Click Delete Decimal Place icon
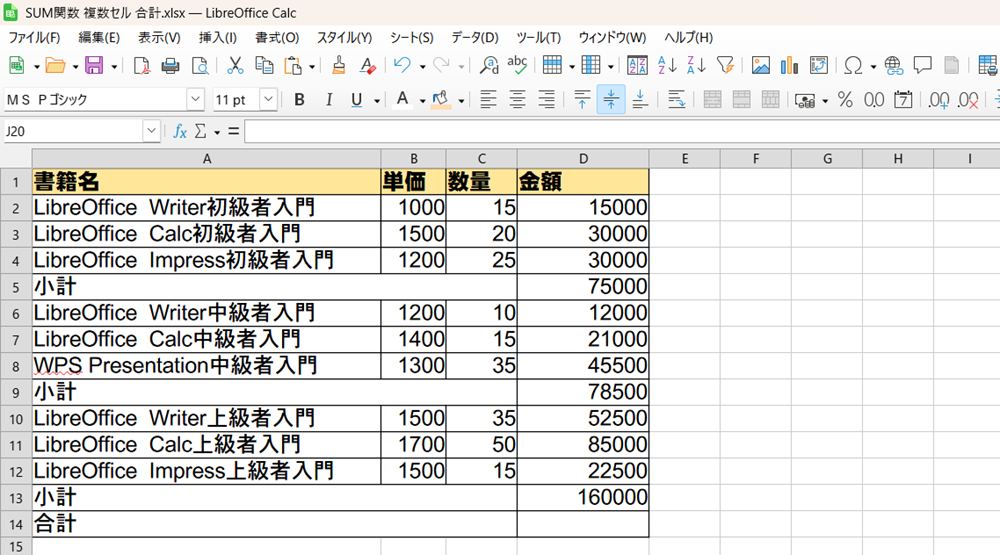This screenshot has height=555, width=1000. pos(968,100)
